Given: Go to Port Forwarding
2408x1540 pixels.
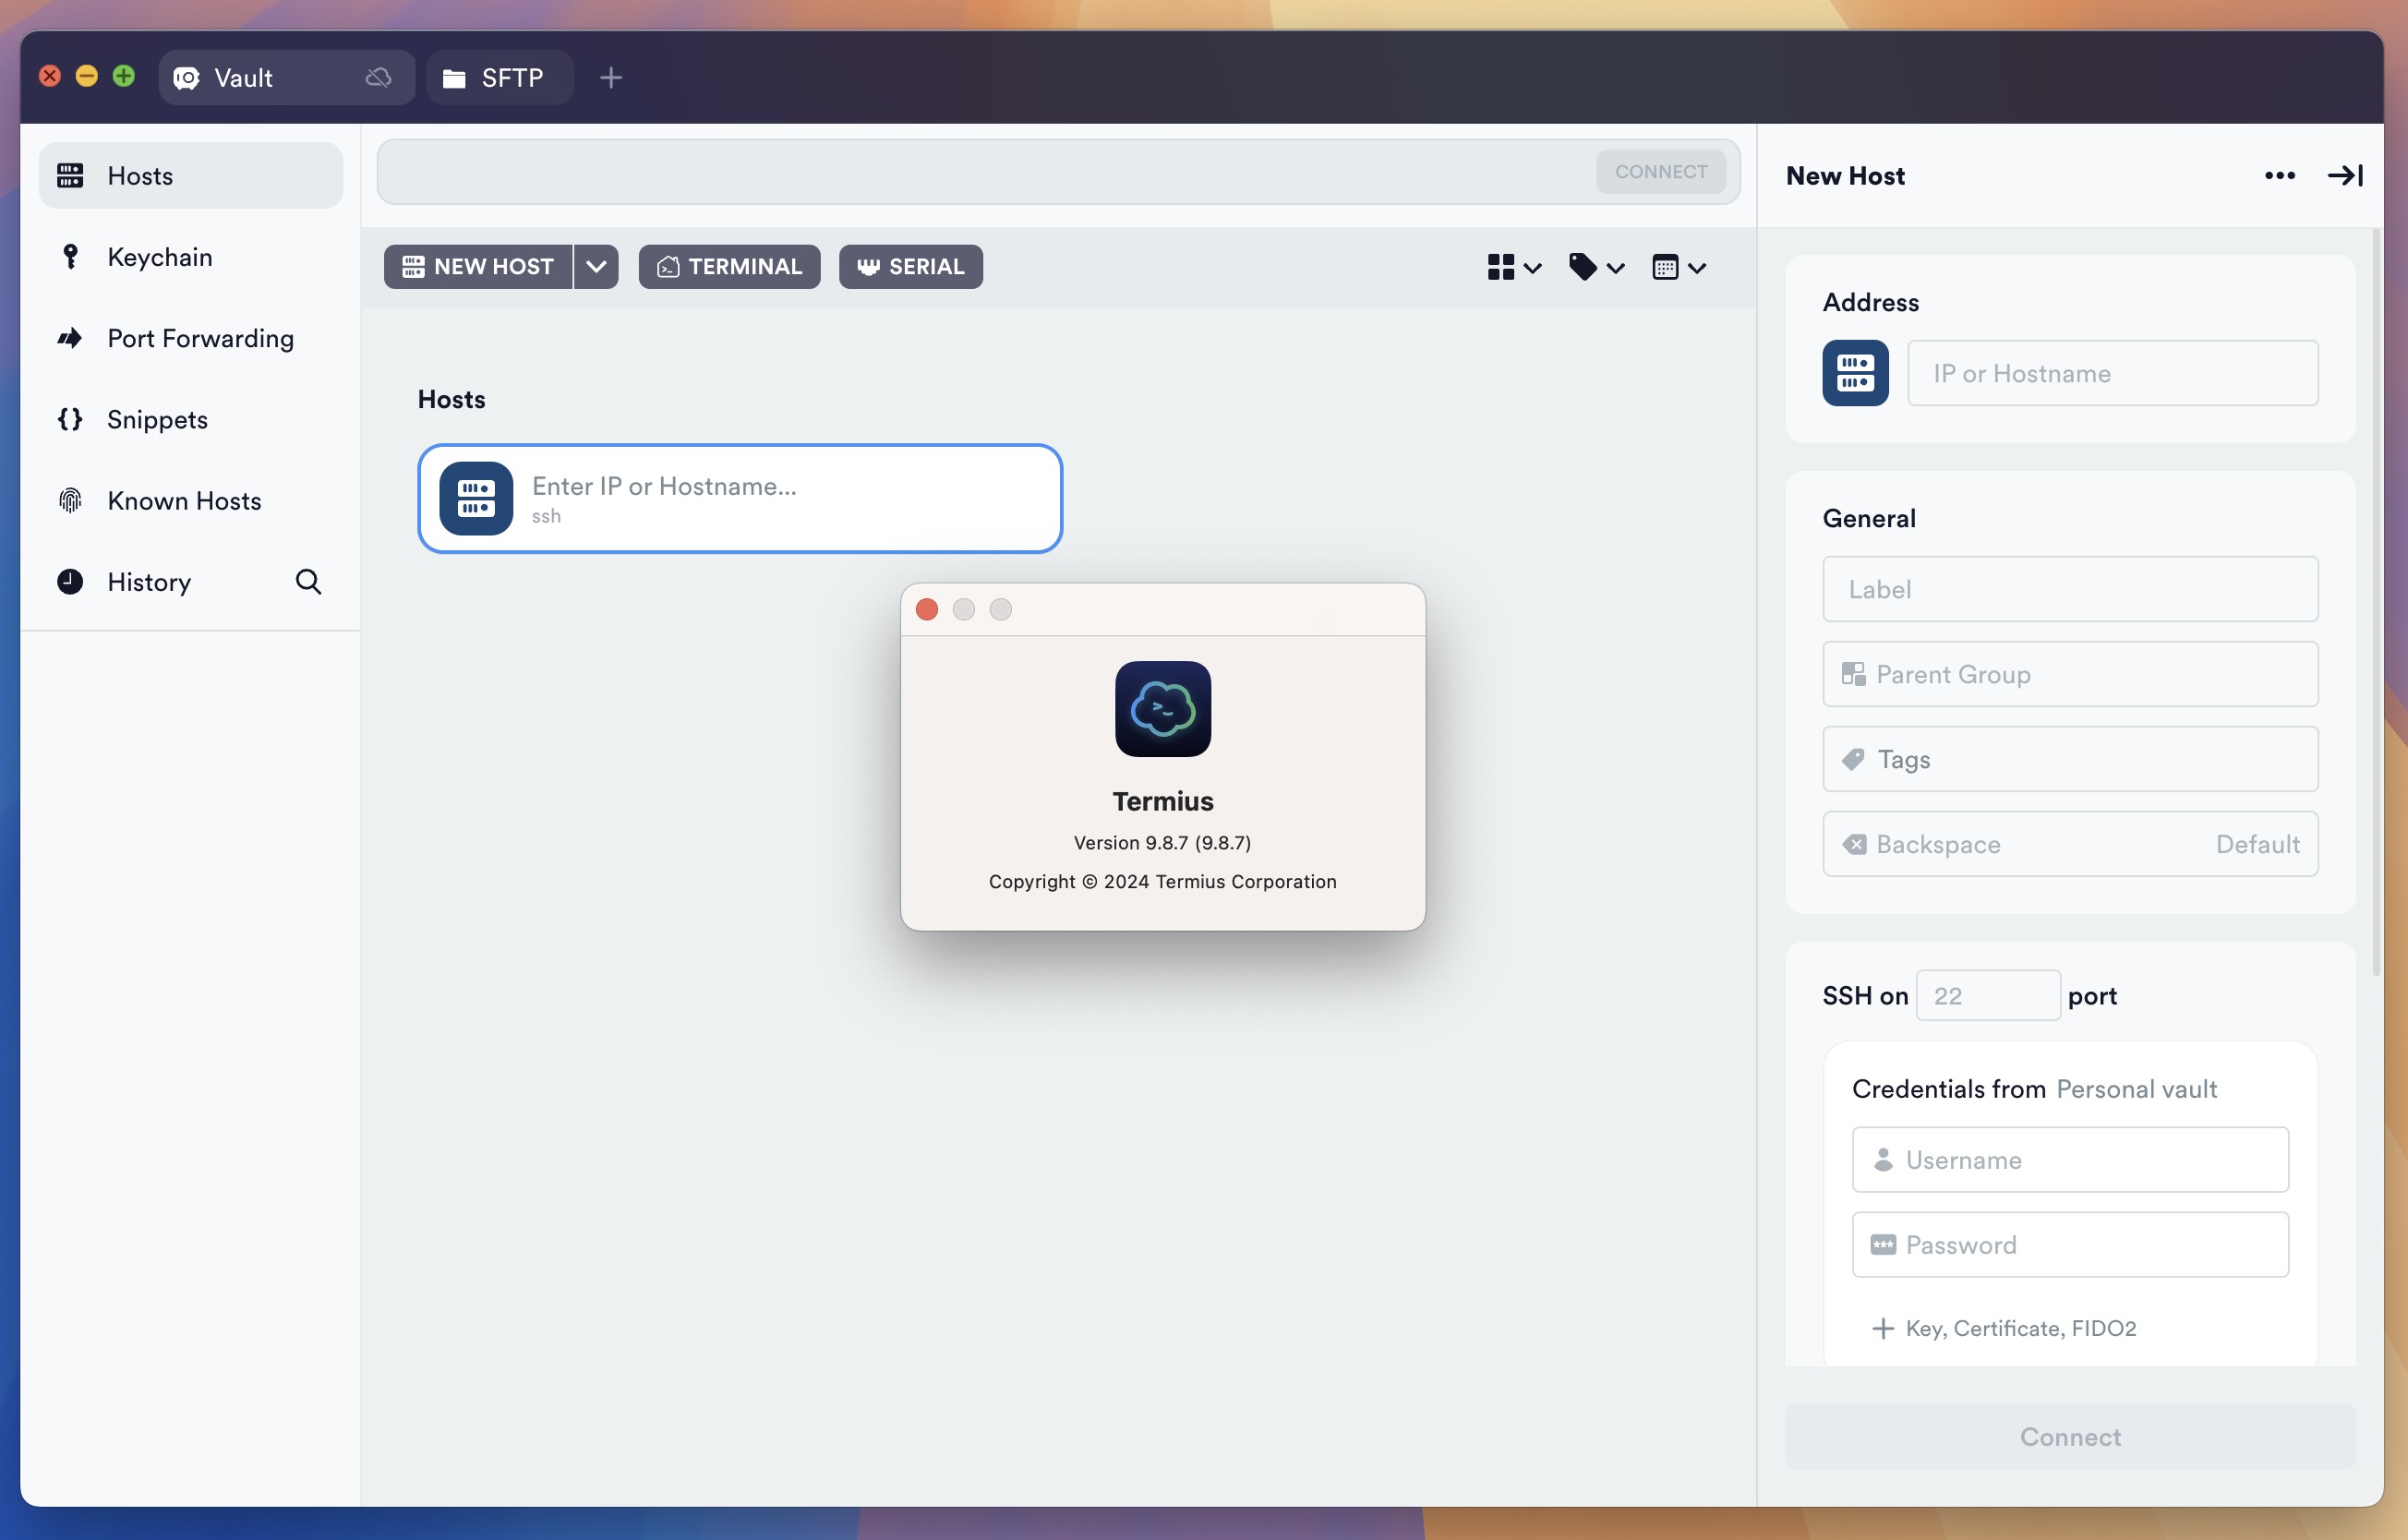Looking at the screenshot, I should tap(190, 338).
